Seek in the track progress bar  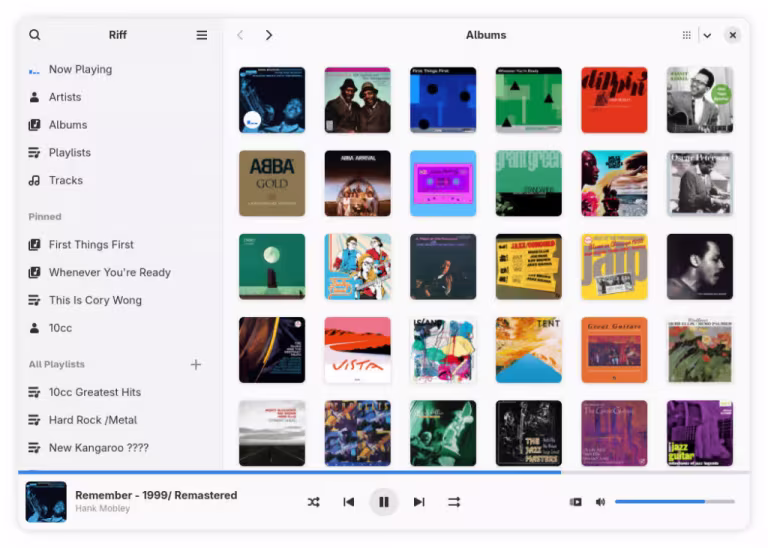tap(384, 473)
